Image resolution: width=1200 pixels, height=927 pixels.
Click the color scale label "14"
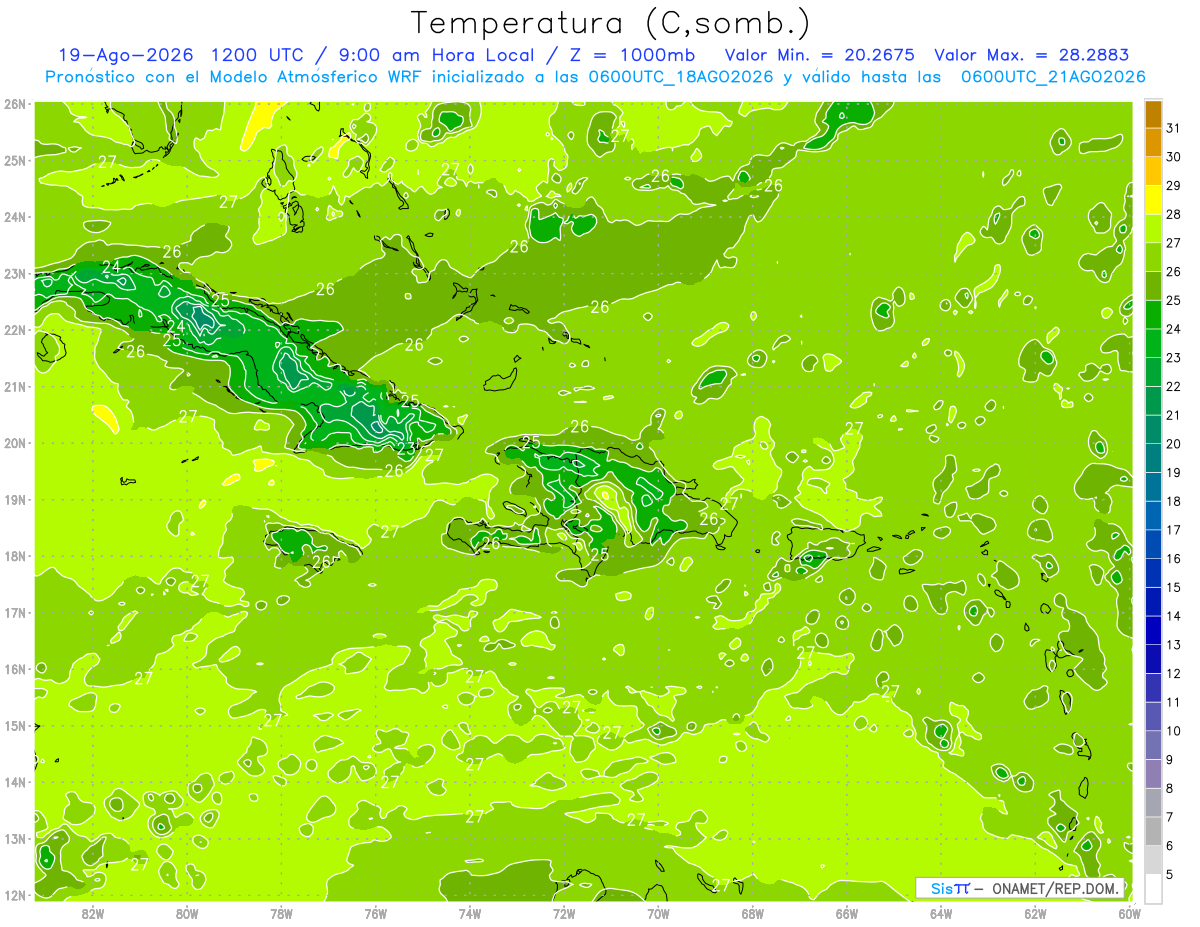pos(1173,616)
